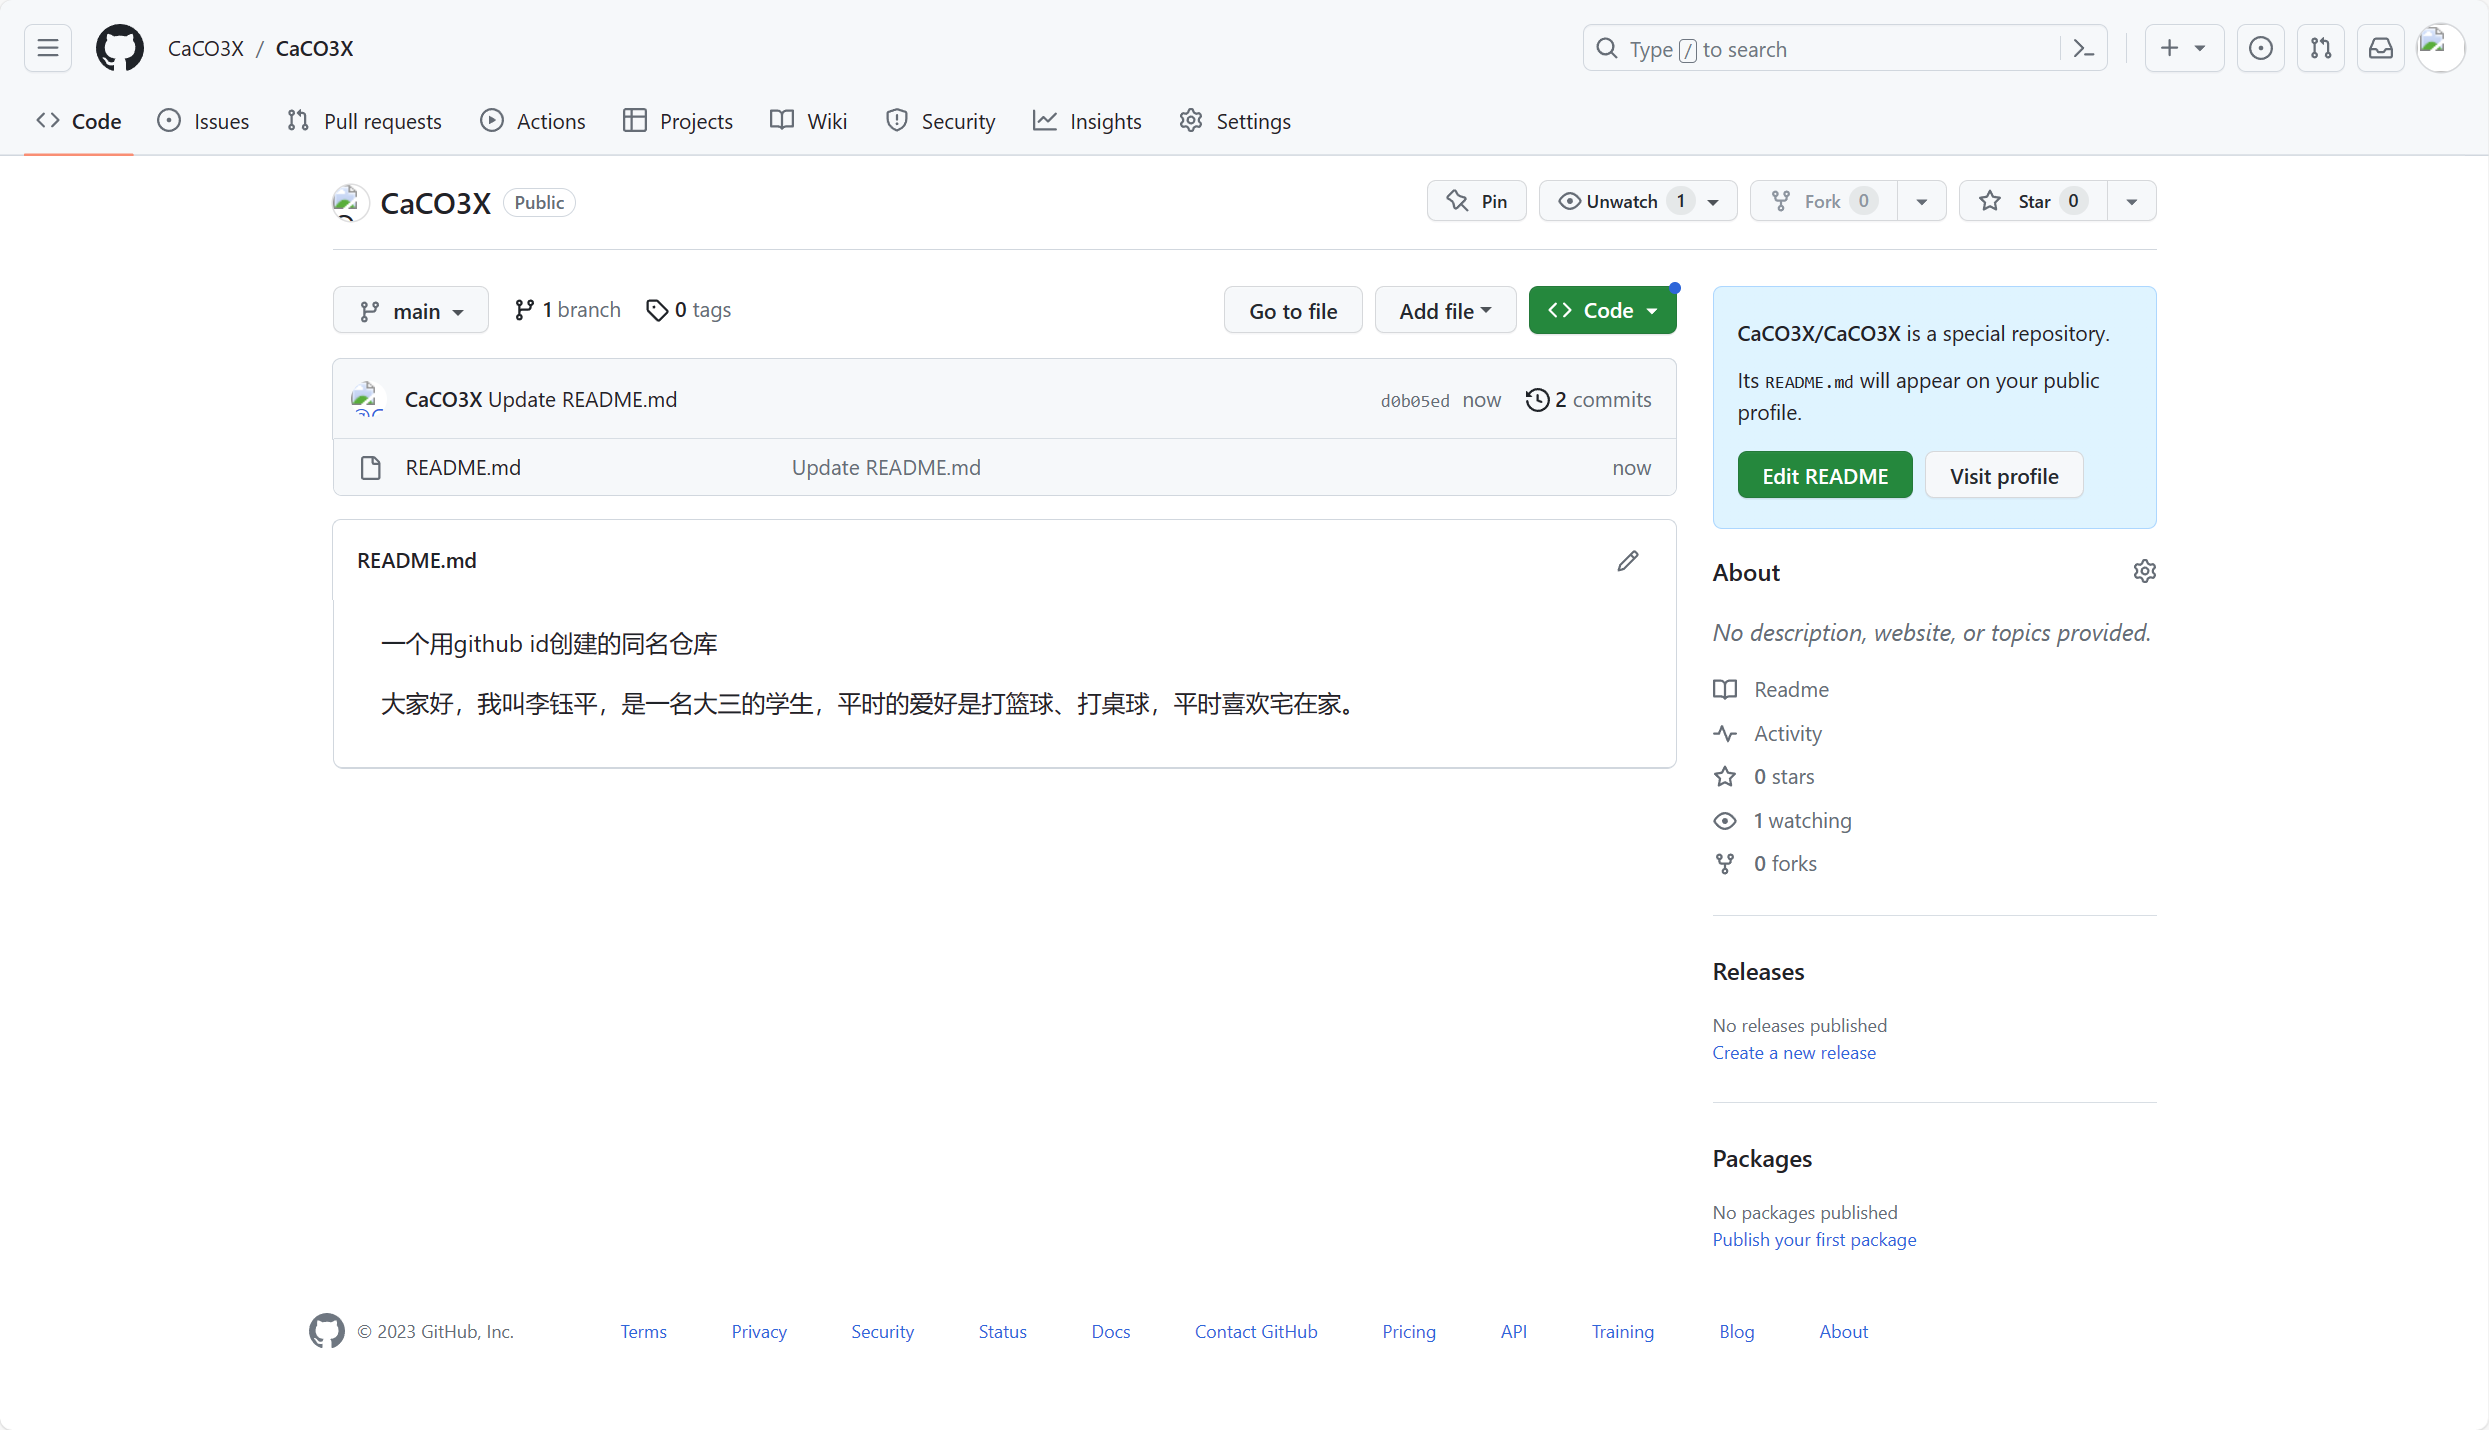This screenshot has width=2489, height=1430.
Task: Open the command palette terminal icon
Action: point(2083,47)
